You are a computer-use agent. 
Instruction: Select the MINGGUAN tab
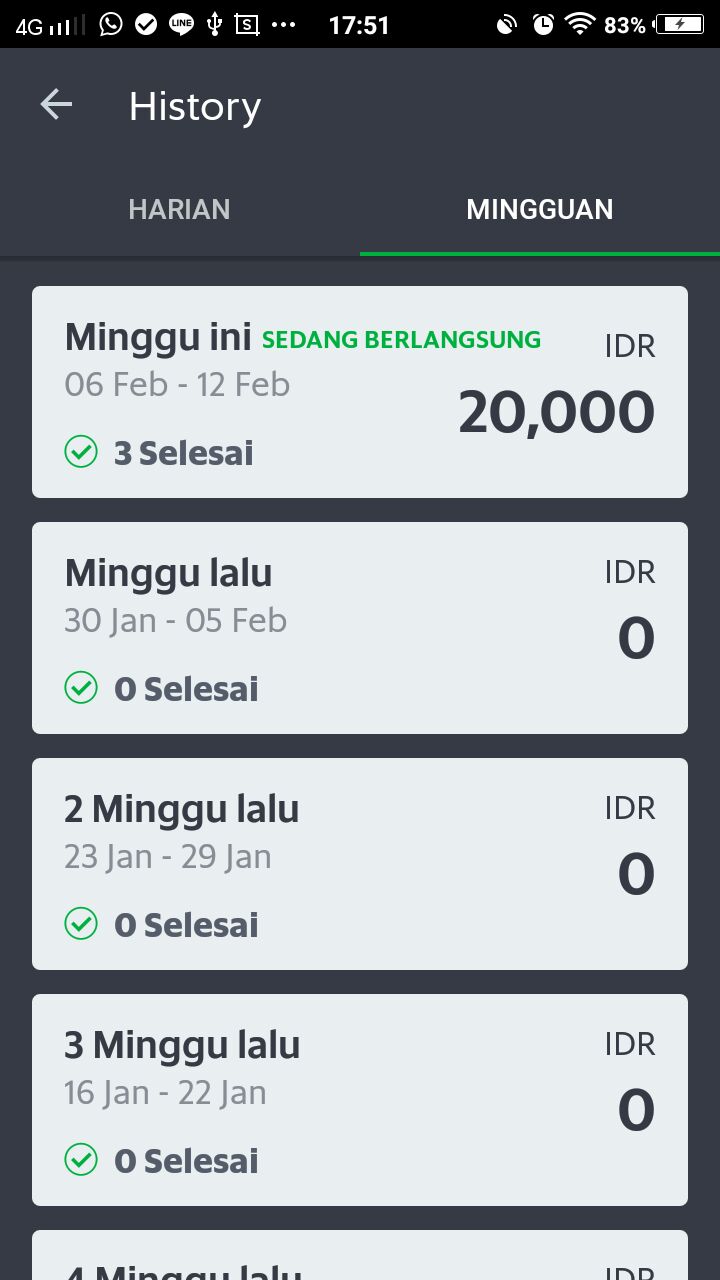(x=540, y=209)
